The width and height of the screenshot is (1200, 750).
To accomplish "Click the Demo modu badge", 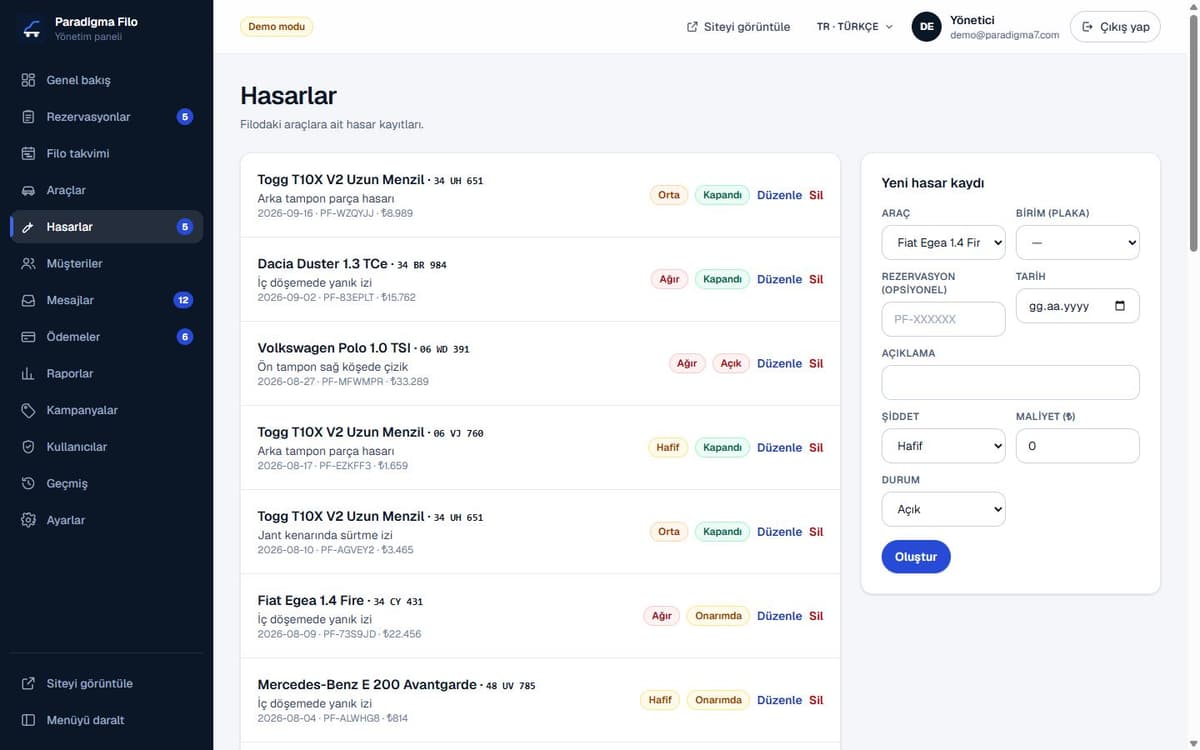I will (x=277, y=27).
